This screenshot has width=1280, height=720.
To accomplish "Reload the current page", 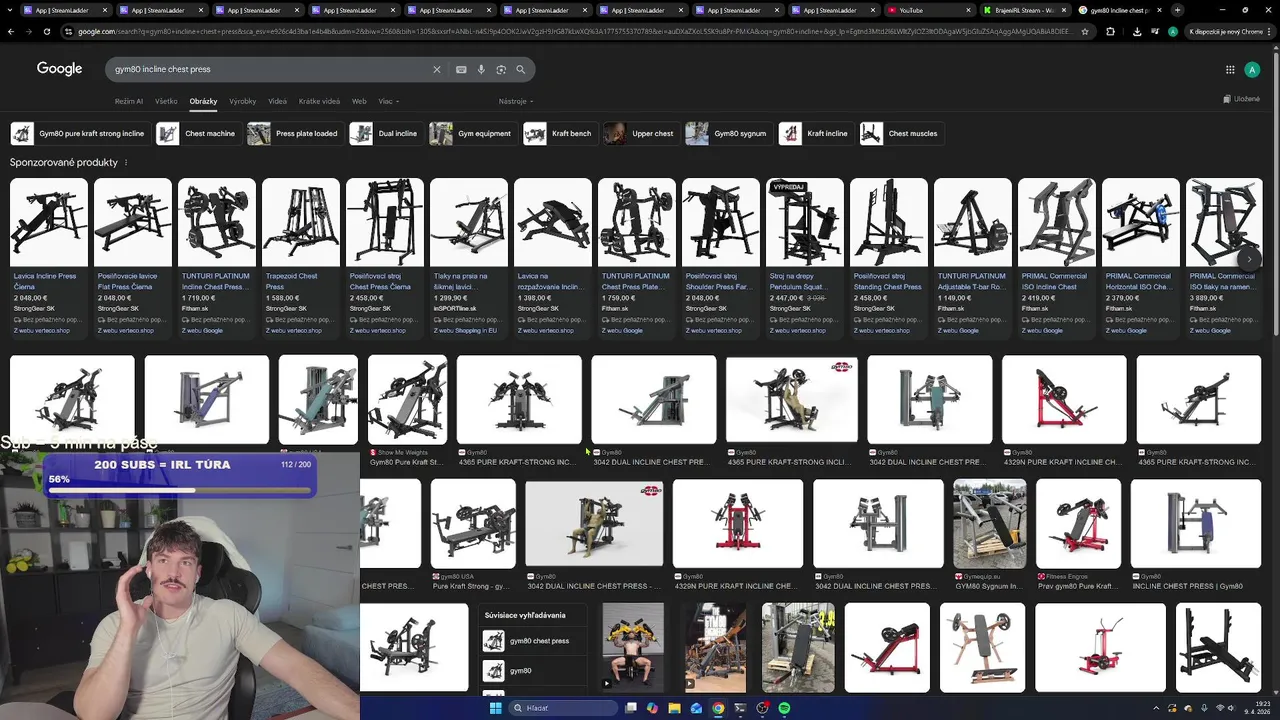I will (46, 31).
